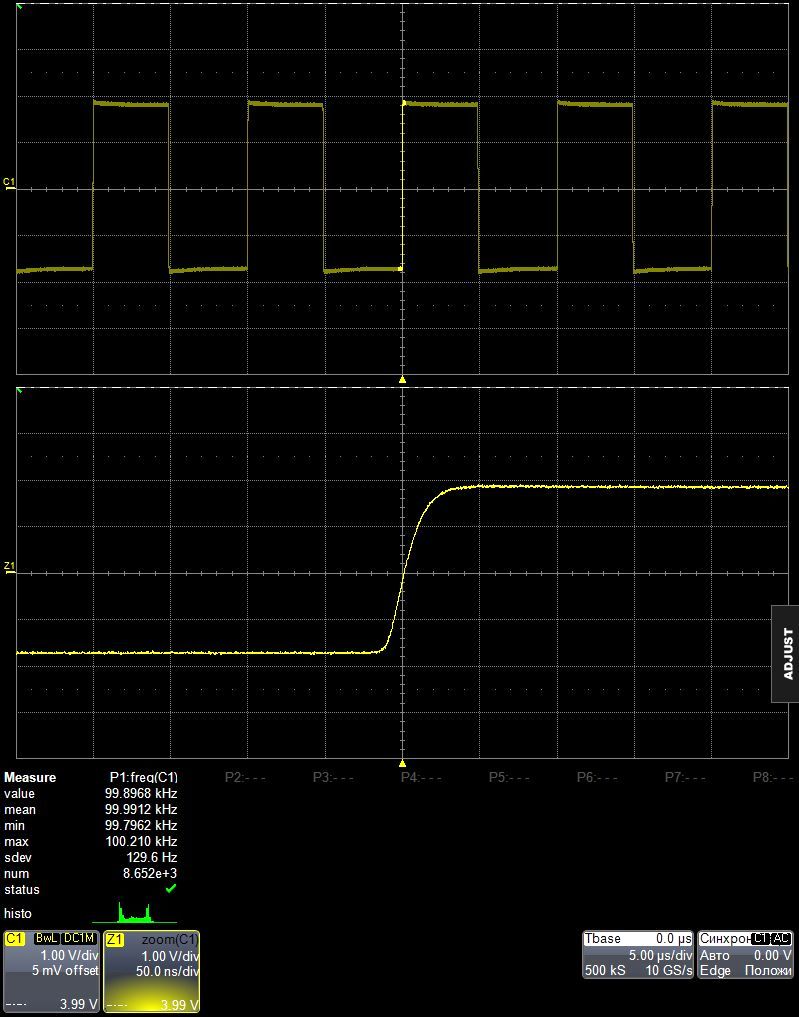The width and height of the screenshot is (799, 1017).
Task: Click the '10 GS/s' sample rate
Action: 669,970
